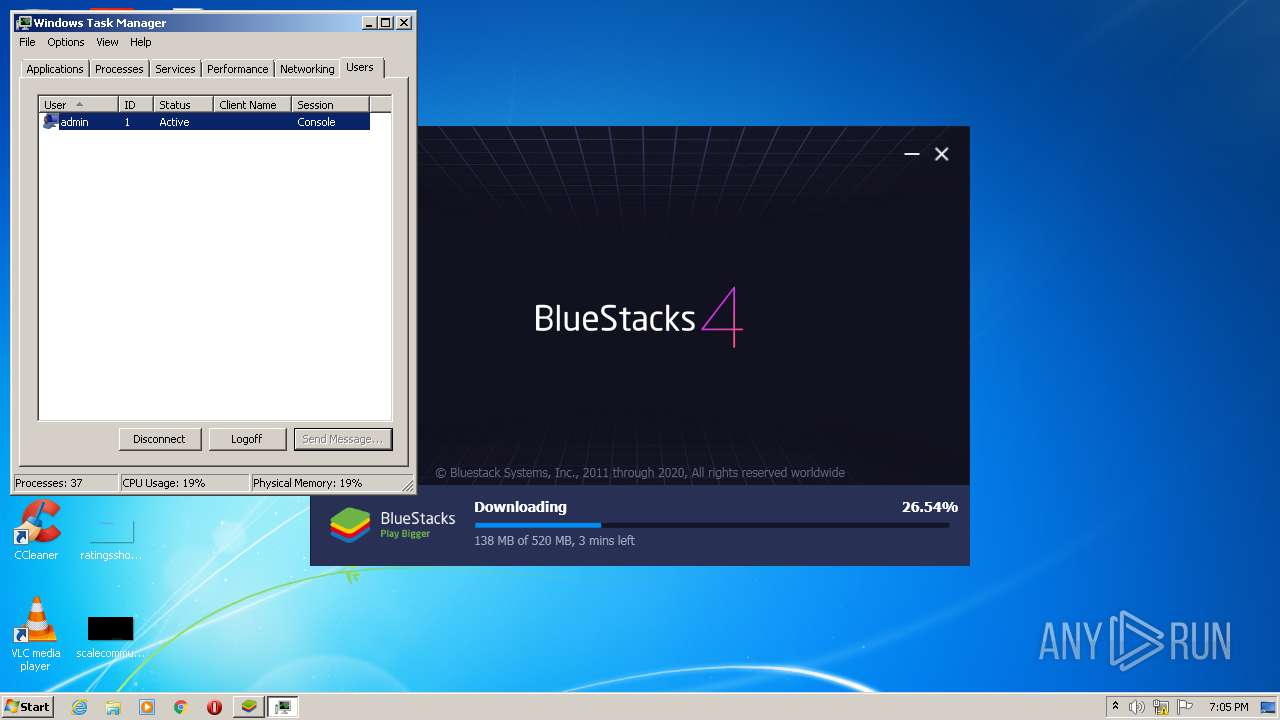Click the admin user icon

pyautogui.click(x=50, y=122)
